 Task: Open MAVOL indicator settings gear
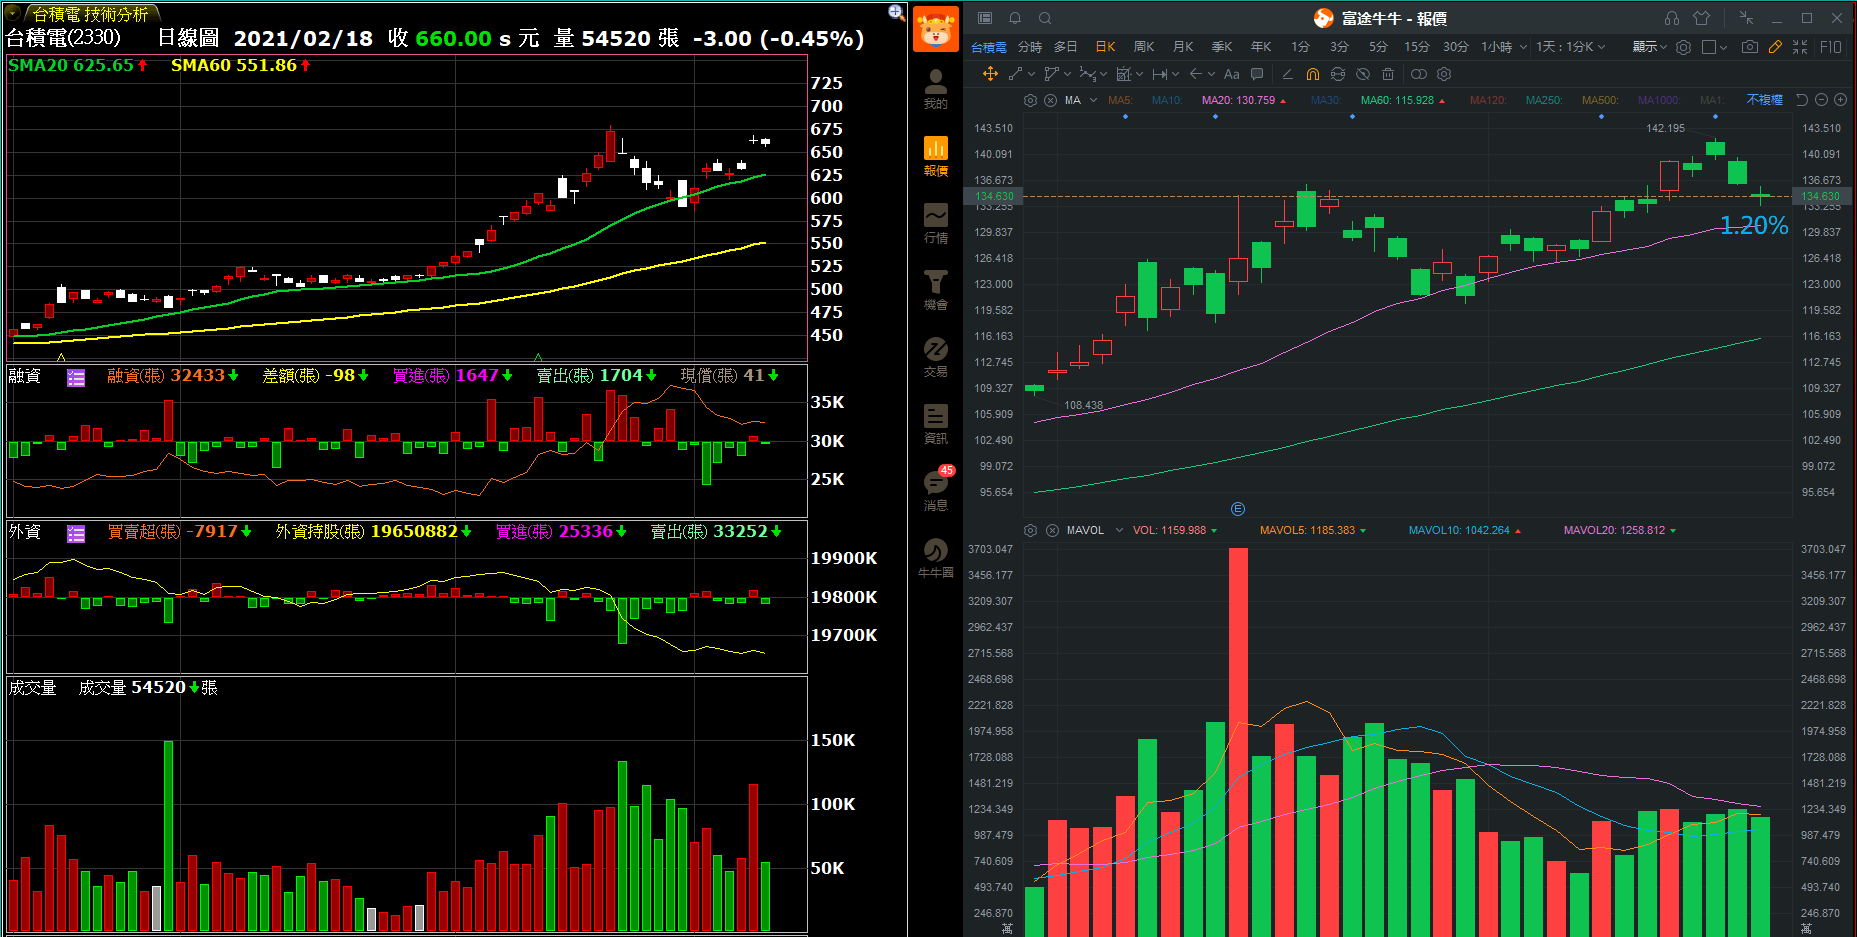(x=1031, y=530)
